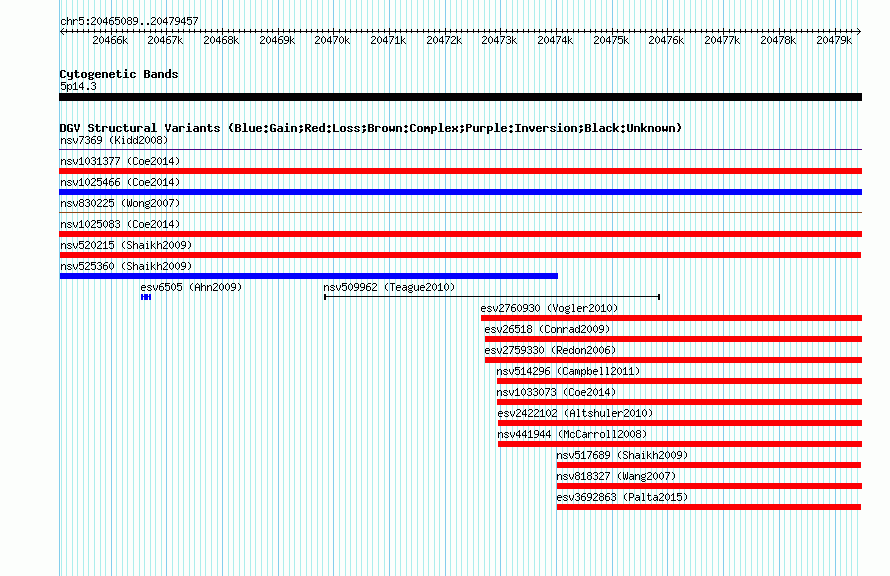Viewport: 890px width, 576px height.
Task: Select the red bar under nsv441944
Action: coord(679,444)
